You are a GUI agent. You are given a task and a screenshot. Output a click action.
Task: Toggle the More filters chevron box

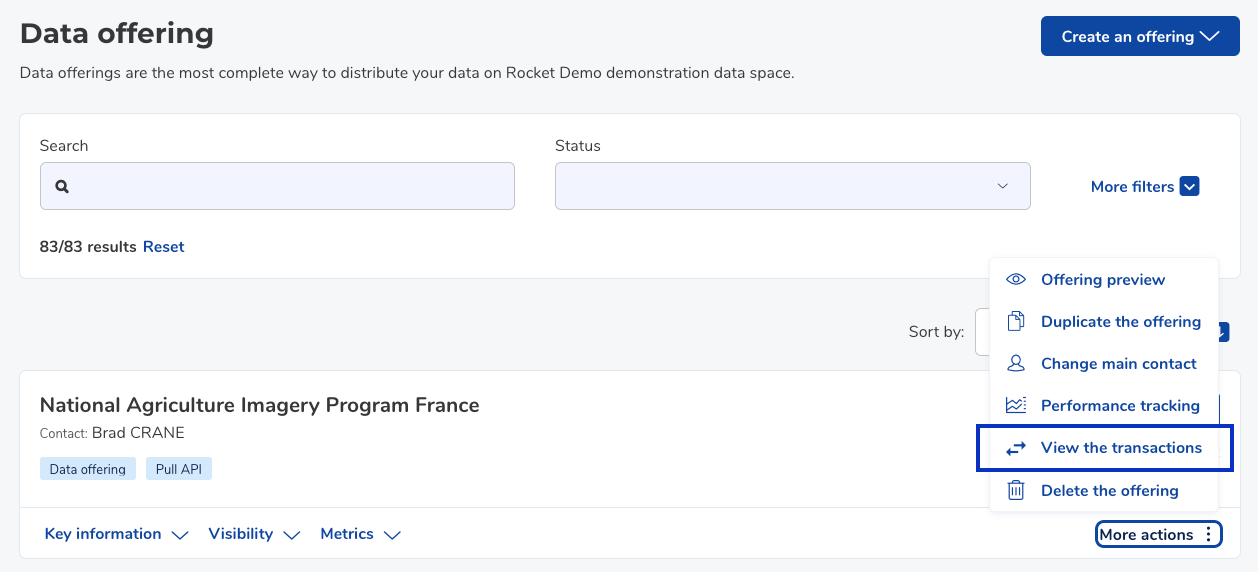click(1189, 186)
